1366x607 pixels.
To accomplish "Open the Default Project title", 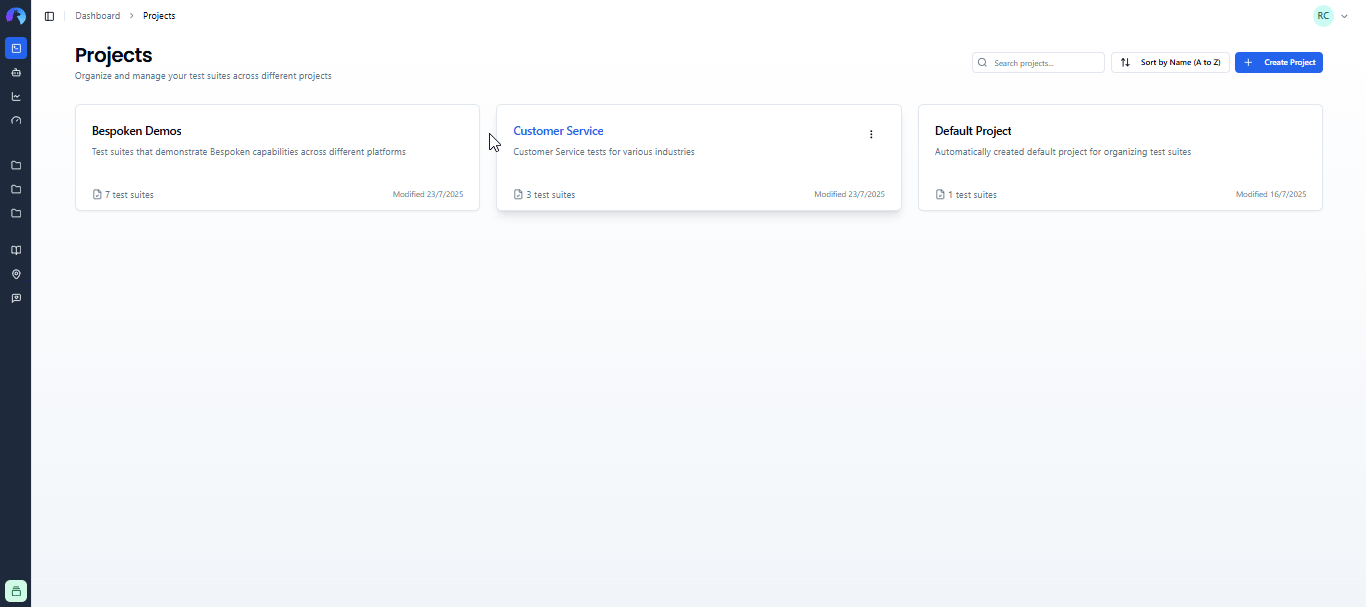I will 973,131.
